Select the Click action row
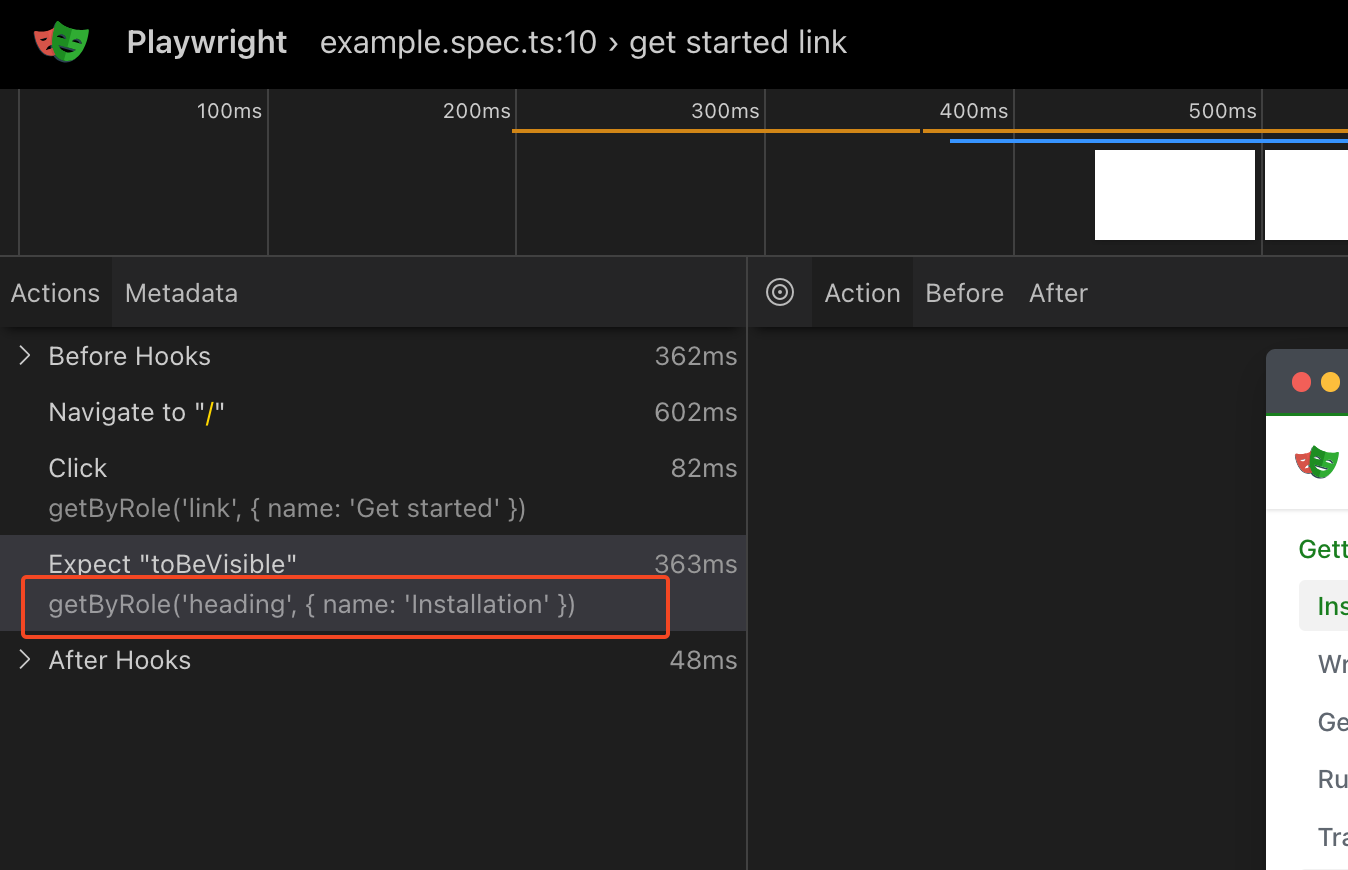The width and height of the screenshot is (1348, 870). 373,487
